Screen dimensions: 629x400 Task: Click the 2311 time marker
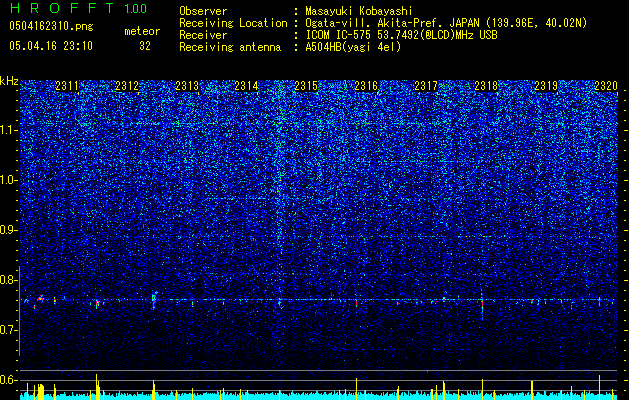tap(67, 86)
